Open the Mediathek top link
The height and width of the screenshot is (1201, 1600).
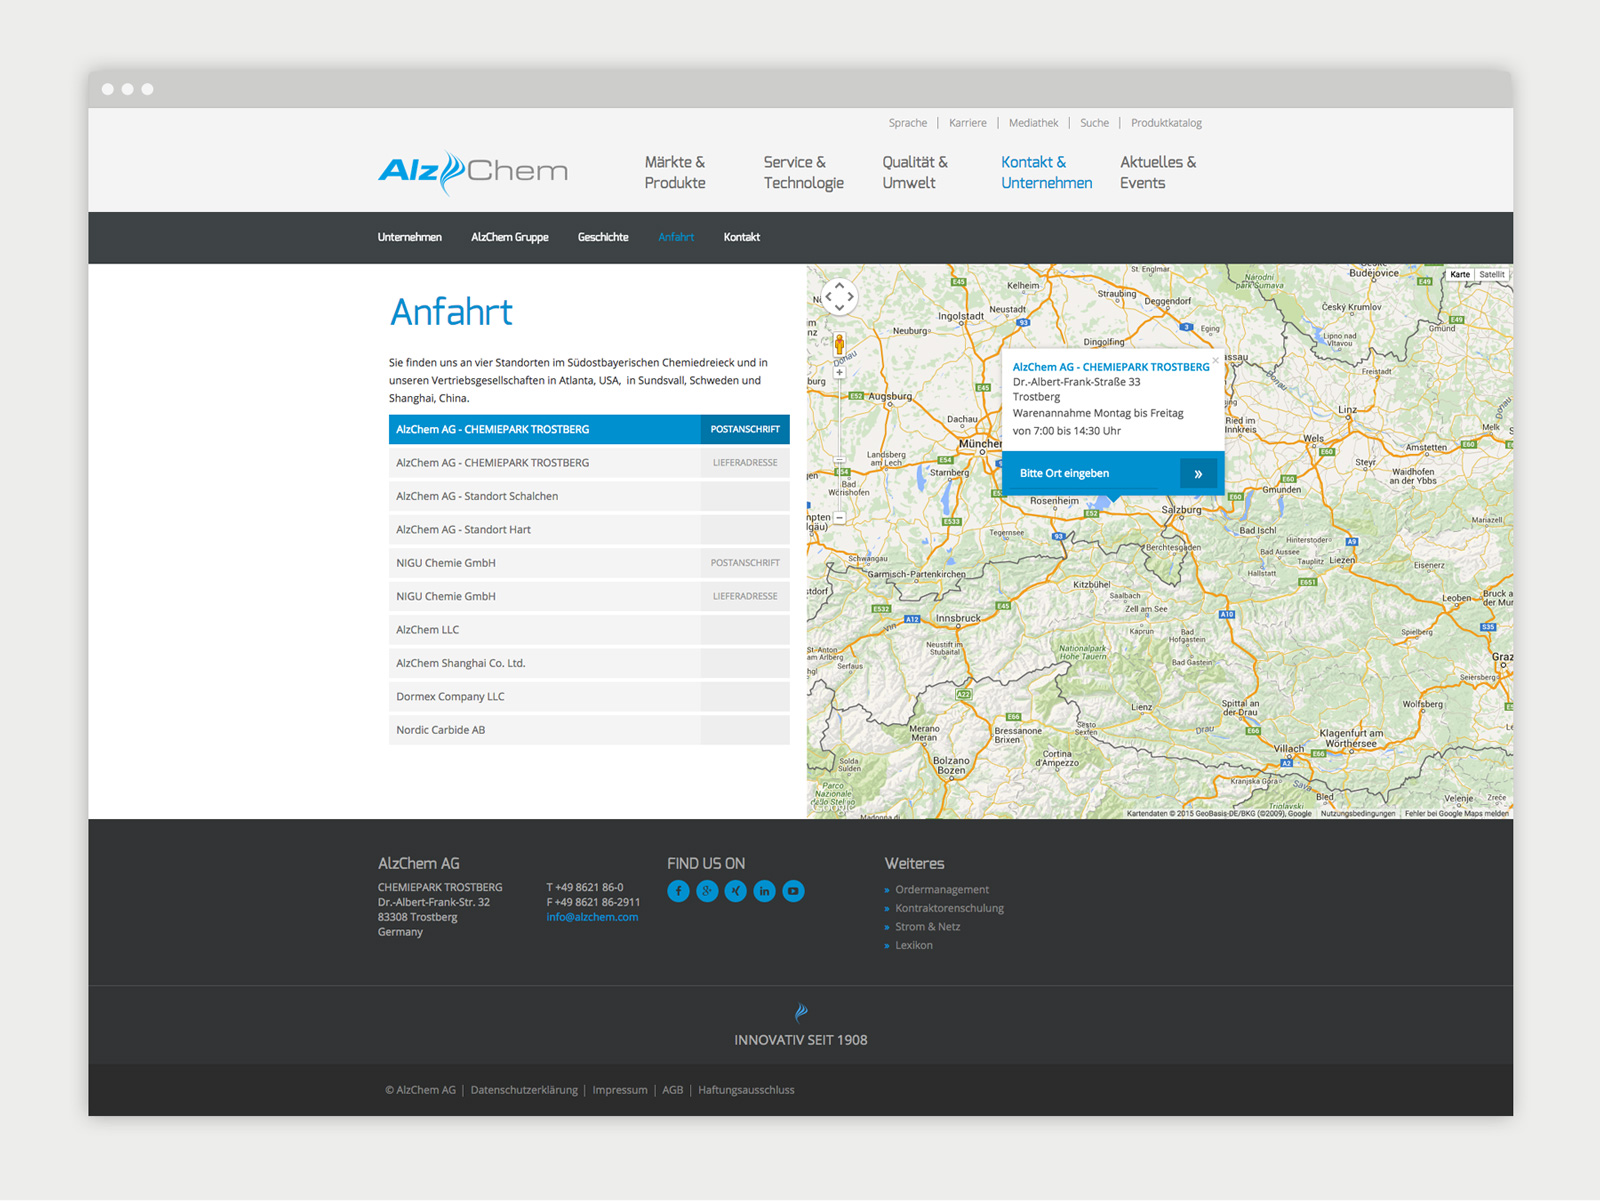pyautogui.click(x=1033, y=123)
